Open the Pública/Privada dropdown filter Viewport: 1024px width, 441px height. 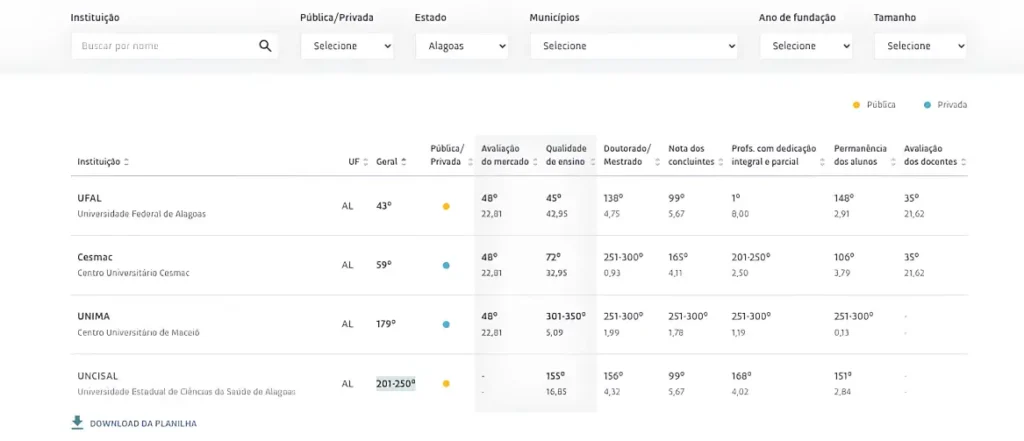[346, 46]
